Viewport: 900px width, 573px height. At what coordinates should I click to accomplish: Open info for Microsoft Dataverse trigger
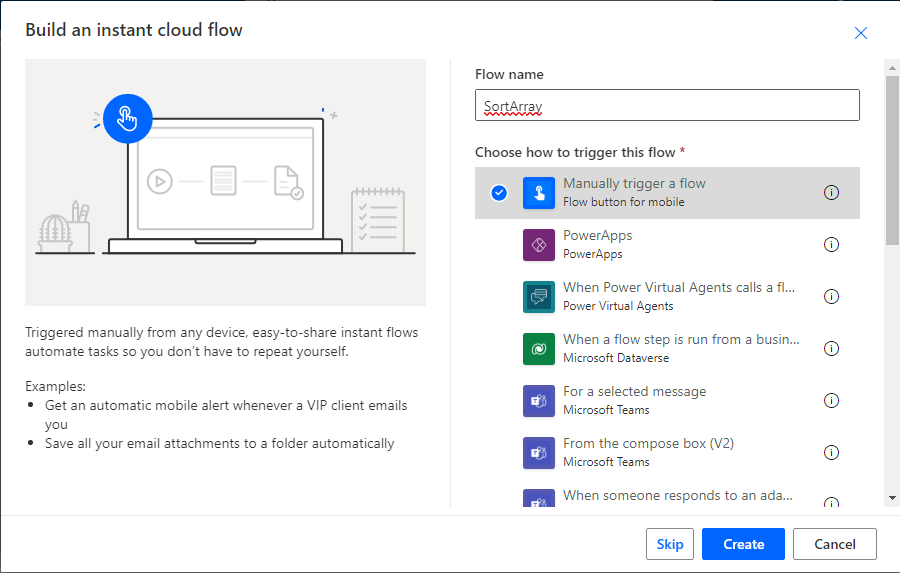click(831, 349)
